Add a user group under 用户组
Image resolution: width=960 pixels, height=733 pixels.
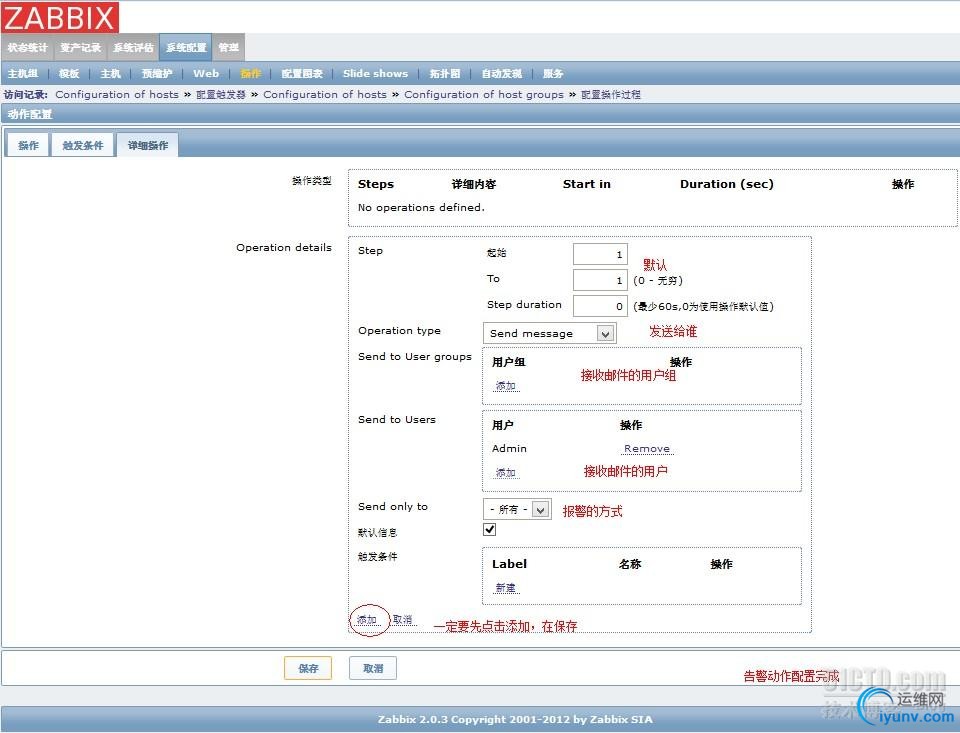506,386
